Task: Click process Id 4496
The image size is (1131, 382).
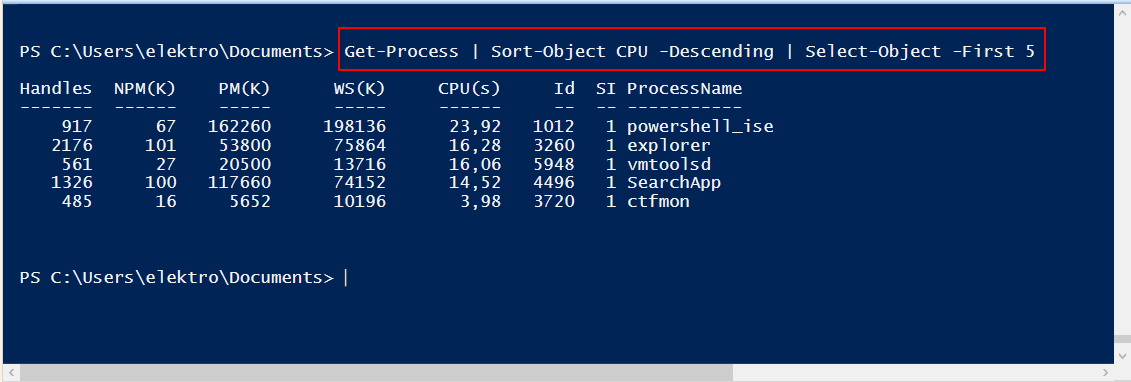Action: [553, 183]
